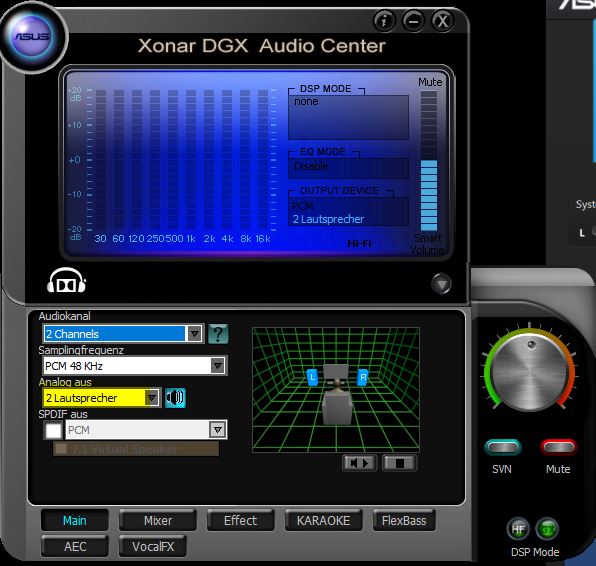Viewport: 596px width, 566px height.
Task: Click the question mark help icon
Action: (x=218, y=334)
